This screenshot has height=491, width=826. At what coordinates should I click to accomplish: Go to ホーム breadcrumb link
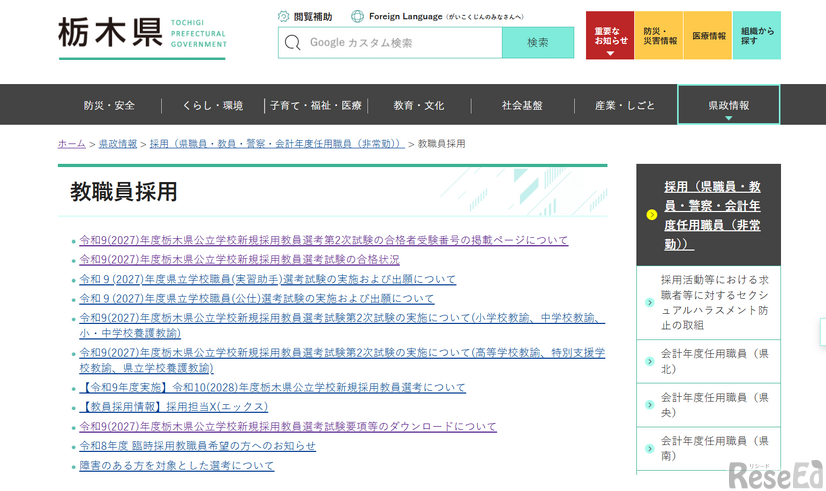tap(72, 143)
